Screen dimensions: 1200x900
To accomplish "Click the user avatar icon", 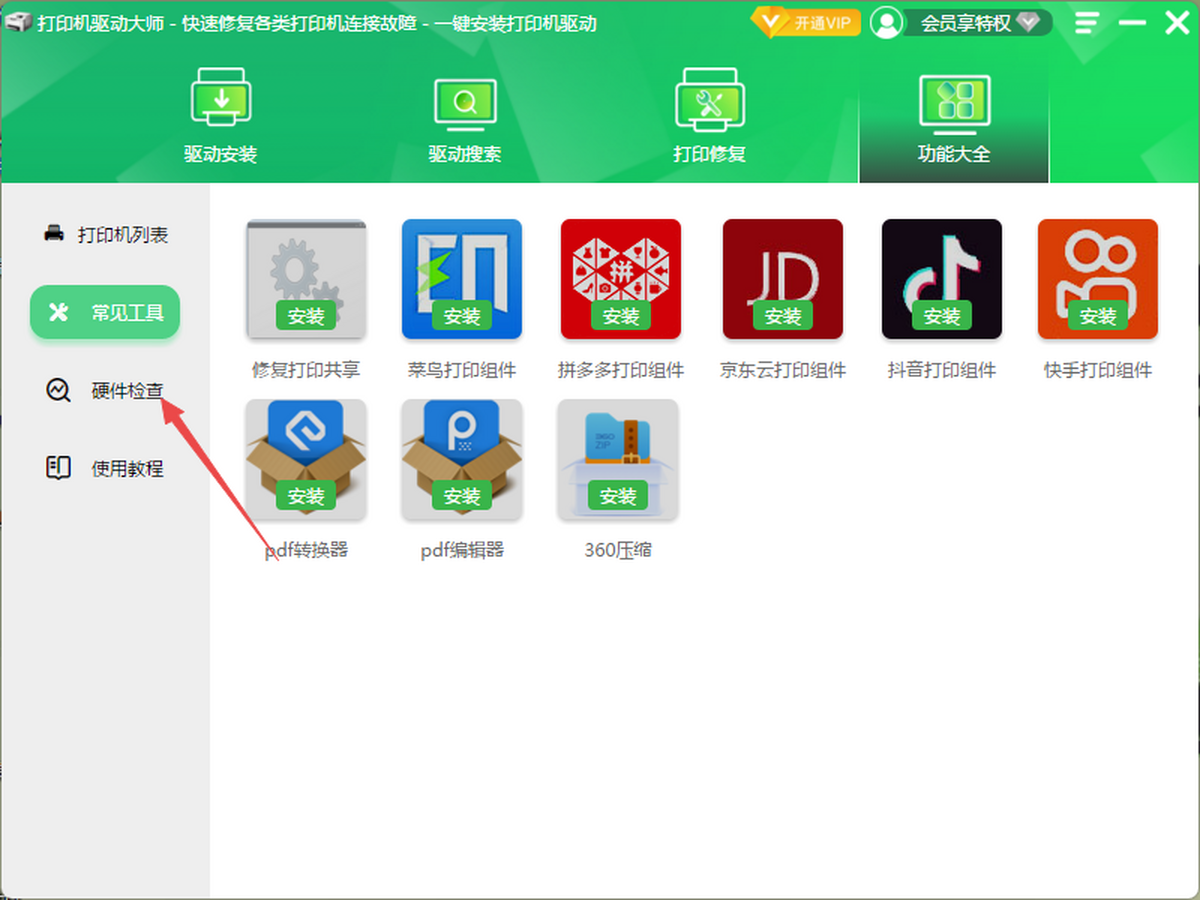I will click(x=886, y=22).
